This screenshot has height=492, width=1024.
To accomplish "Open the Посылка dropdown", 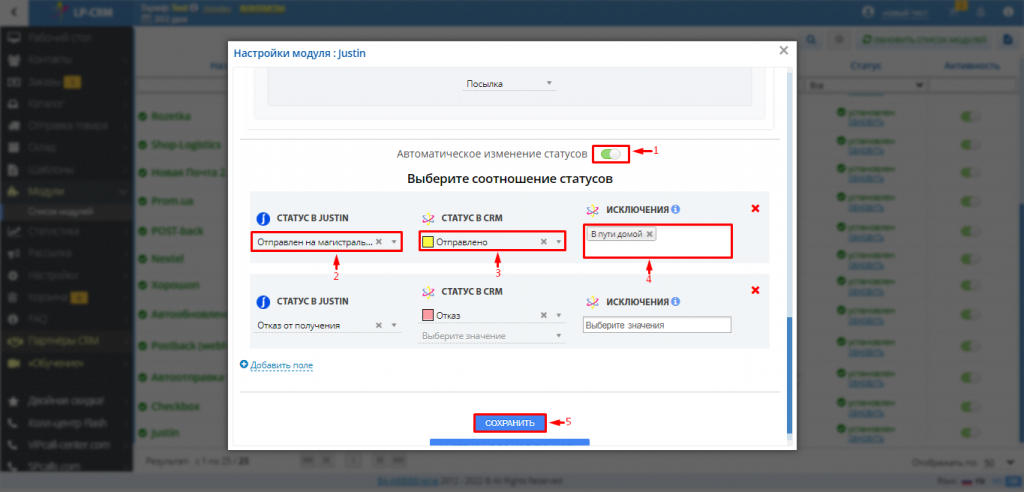I will (509, 84).
